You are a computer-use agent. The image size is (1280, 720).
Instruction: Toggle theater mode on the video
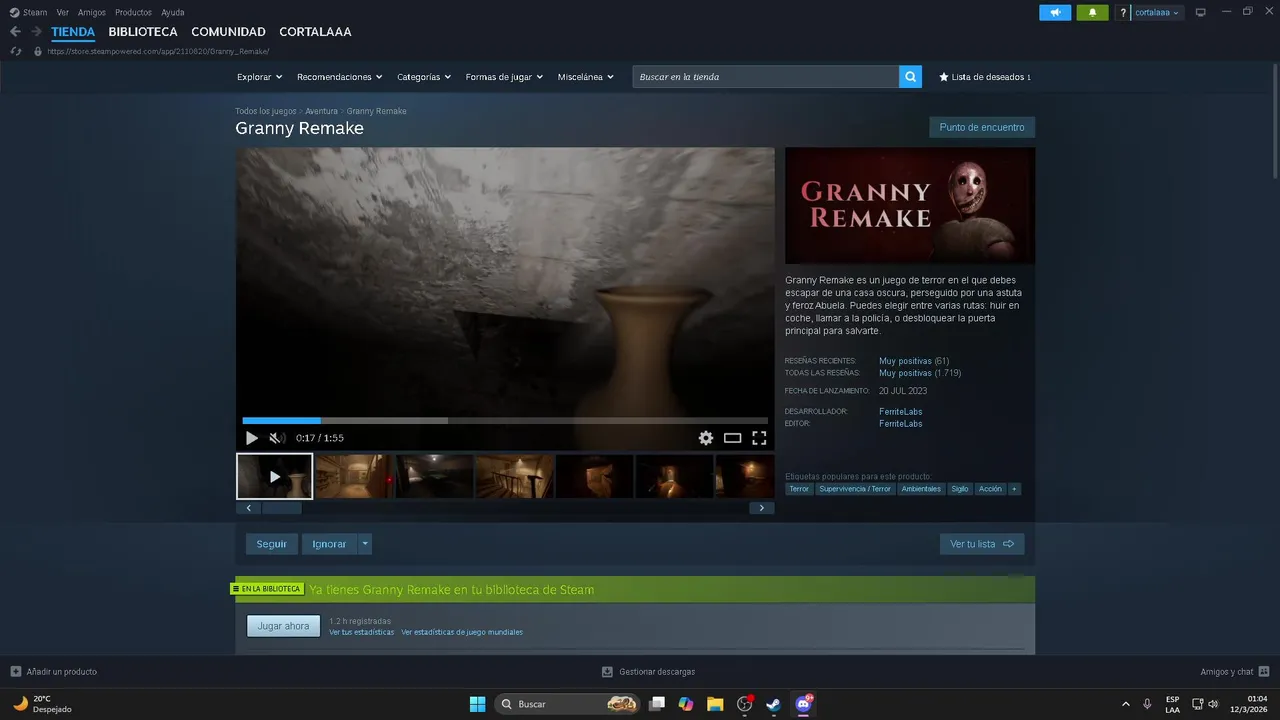[732, 438]
